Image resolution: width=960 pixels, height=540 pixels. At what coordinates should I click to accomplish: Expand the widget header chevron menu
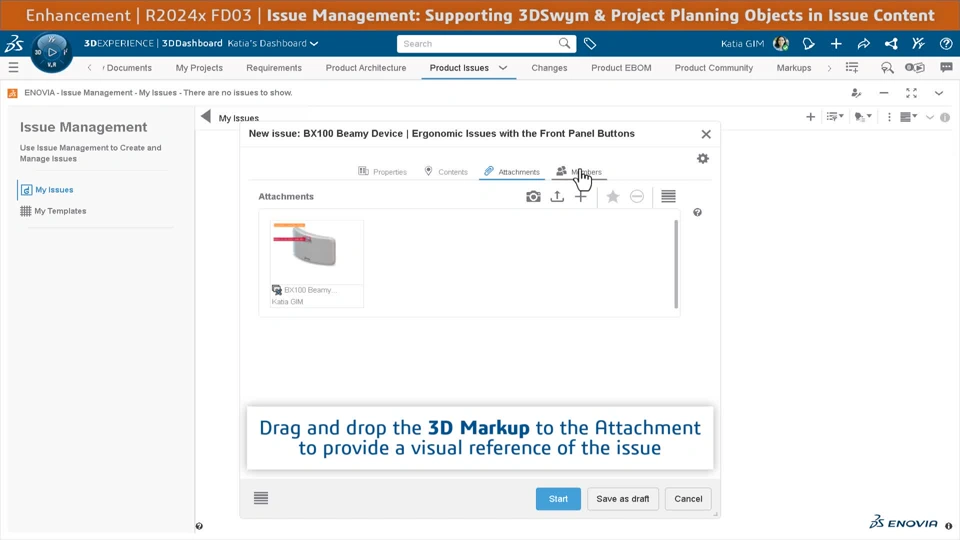(x=939, y=93)
